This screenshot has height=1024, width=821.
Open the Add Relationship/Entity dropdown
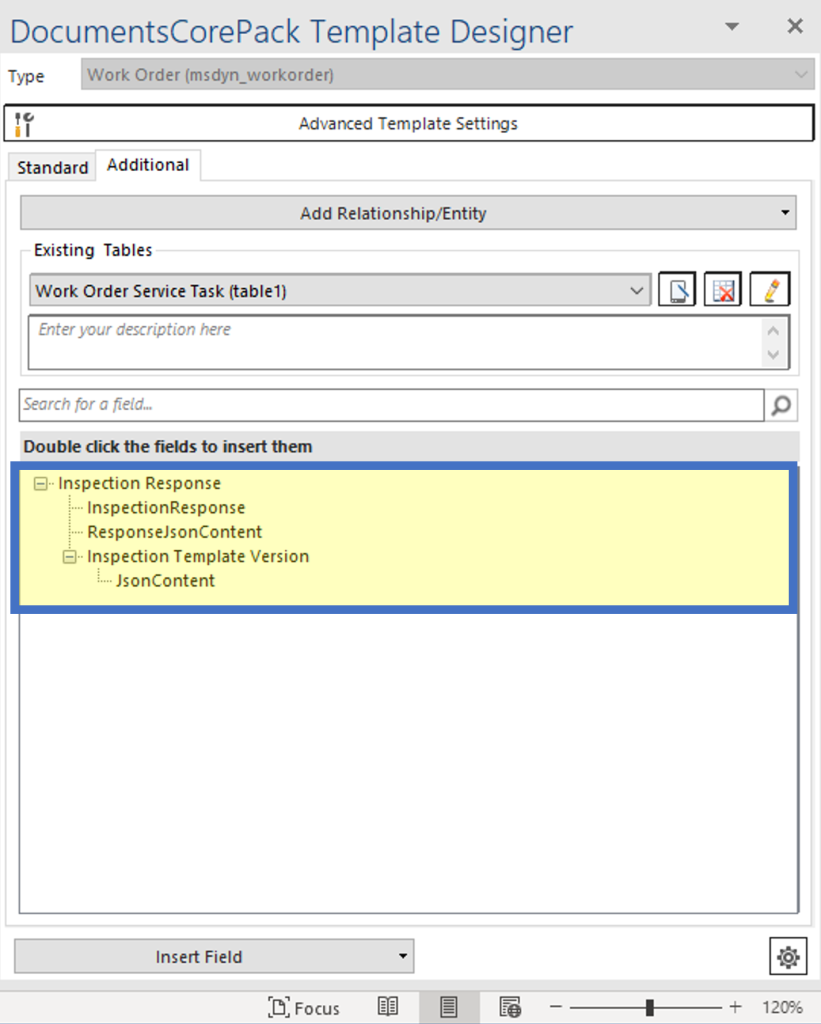[x=408, y=213]
